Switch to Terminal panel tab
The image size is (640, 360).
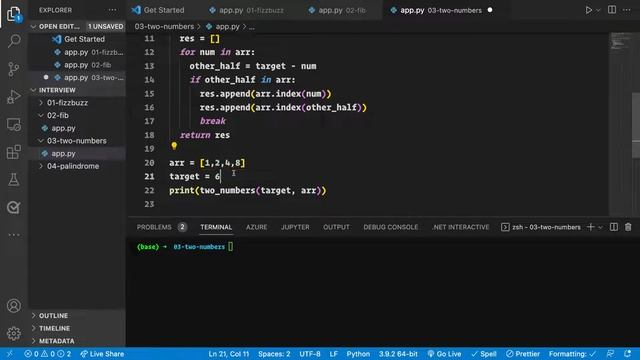tap(216, 227)
